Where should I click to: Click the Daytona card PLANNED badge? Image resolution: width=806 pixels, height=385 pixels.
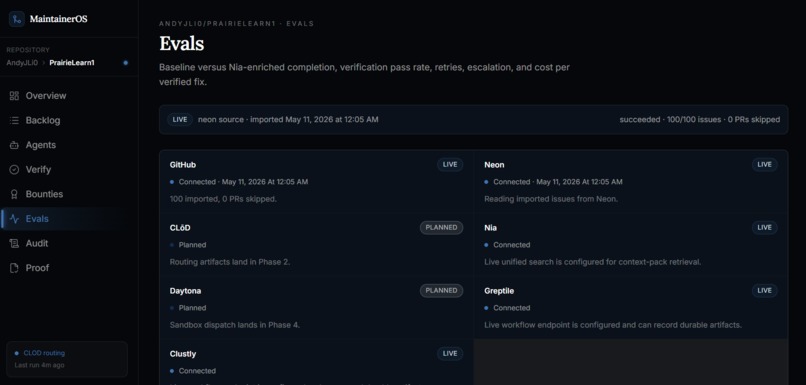442,291
